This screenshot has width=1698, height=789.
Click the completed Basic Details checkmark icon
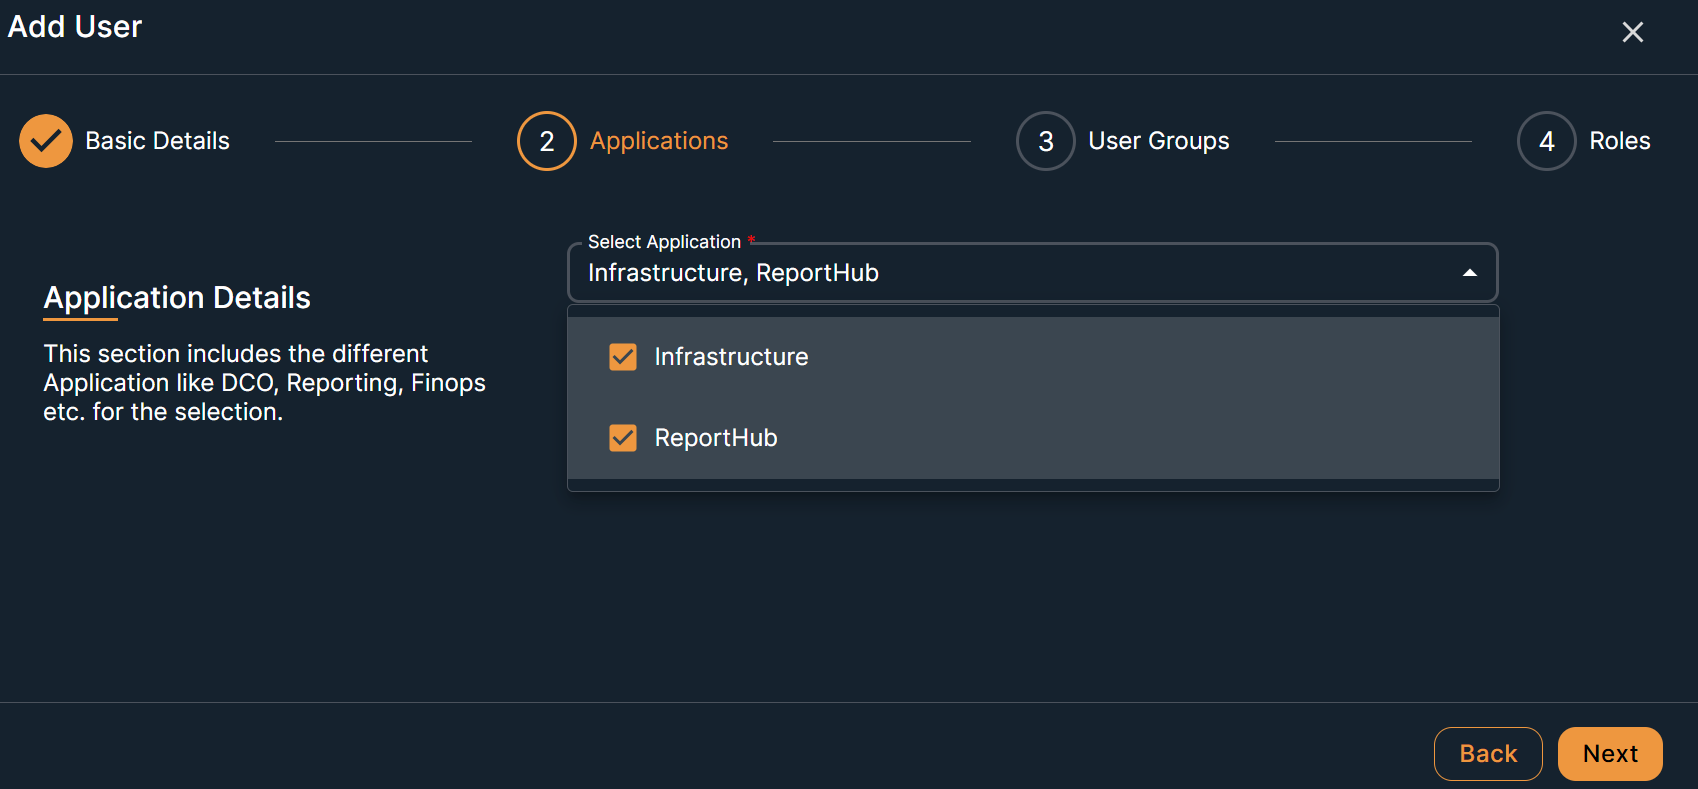46,141
